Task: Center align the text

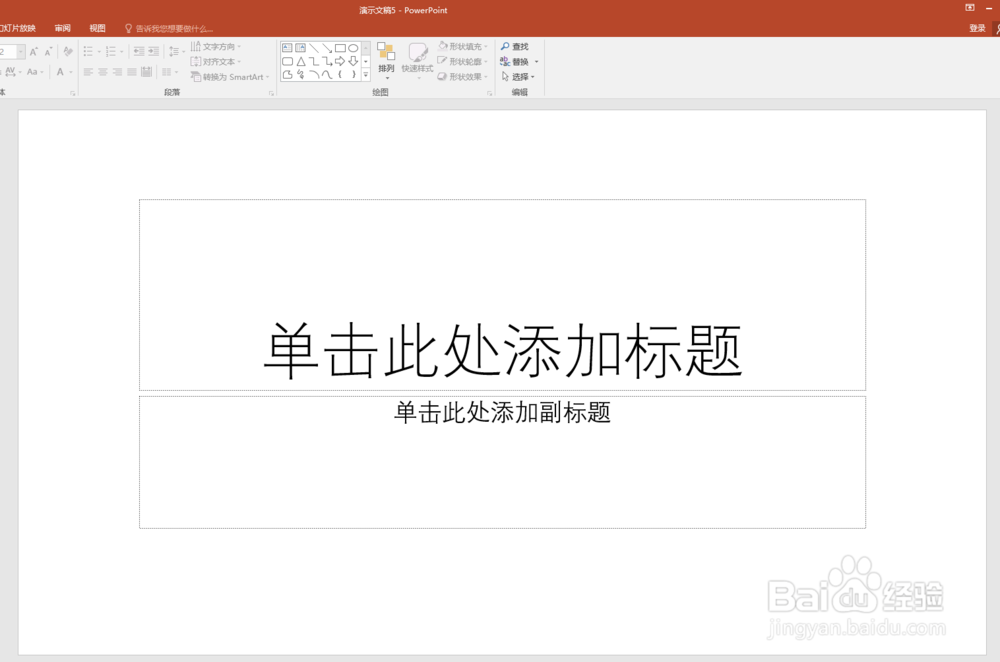Action: (x=103, y=72)
